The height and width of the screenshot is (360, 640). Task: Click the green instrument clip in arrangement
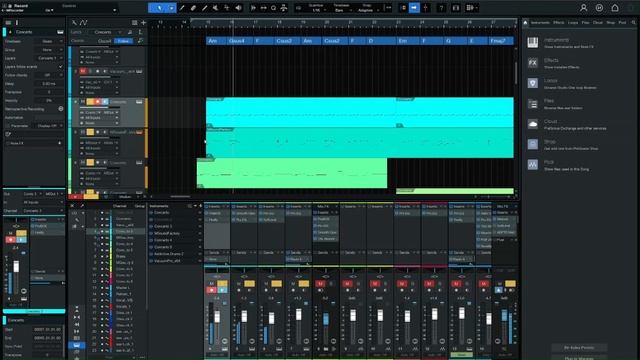pos(292,173)
